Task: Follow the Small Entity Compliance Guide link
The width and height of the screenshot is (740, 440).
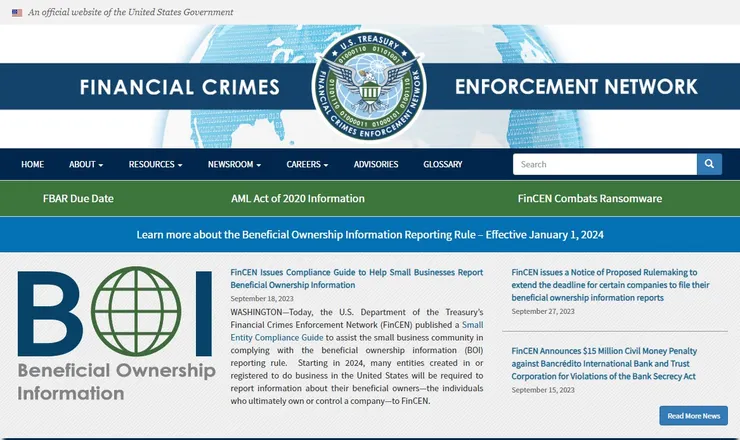Action: click(357, 331)
